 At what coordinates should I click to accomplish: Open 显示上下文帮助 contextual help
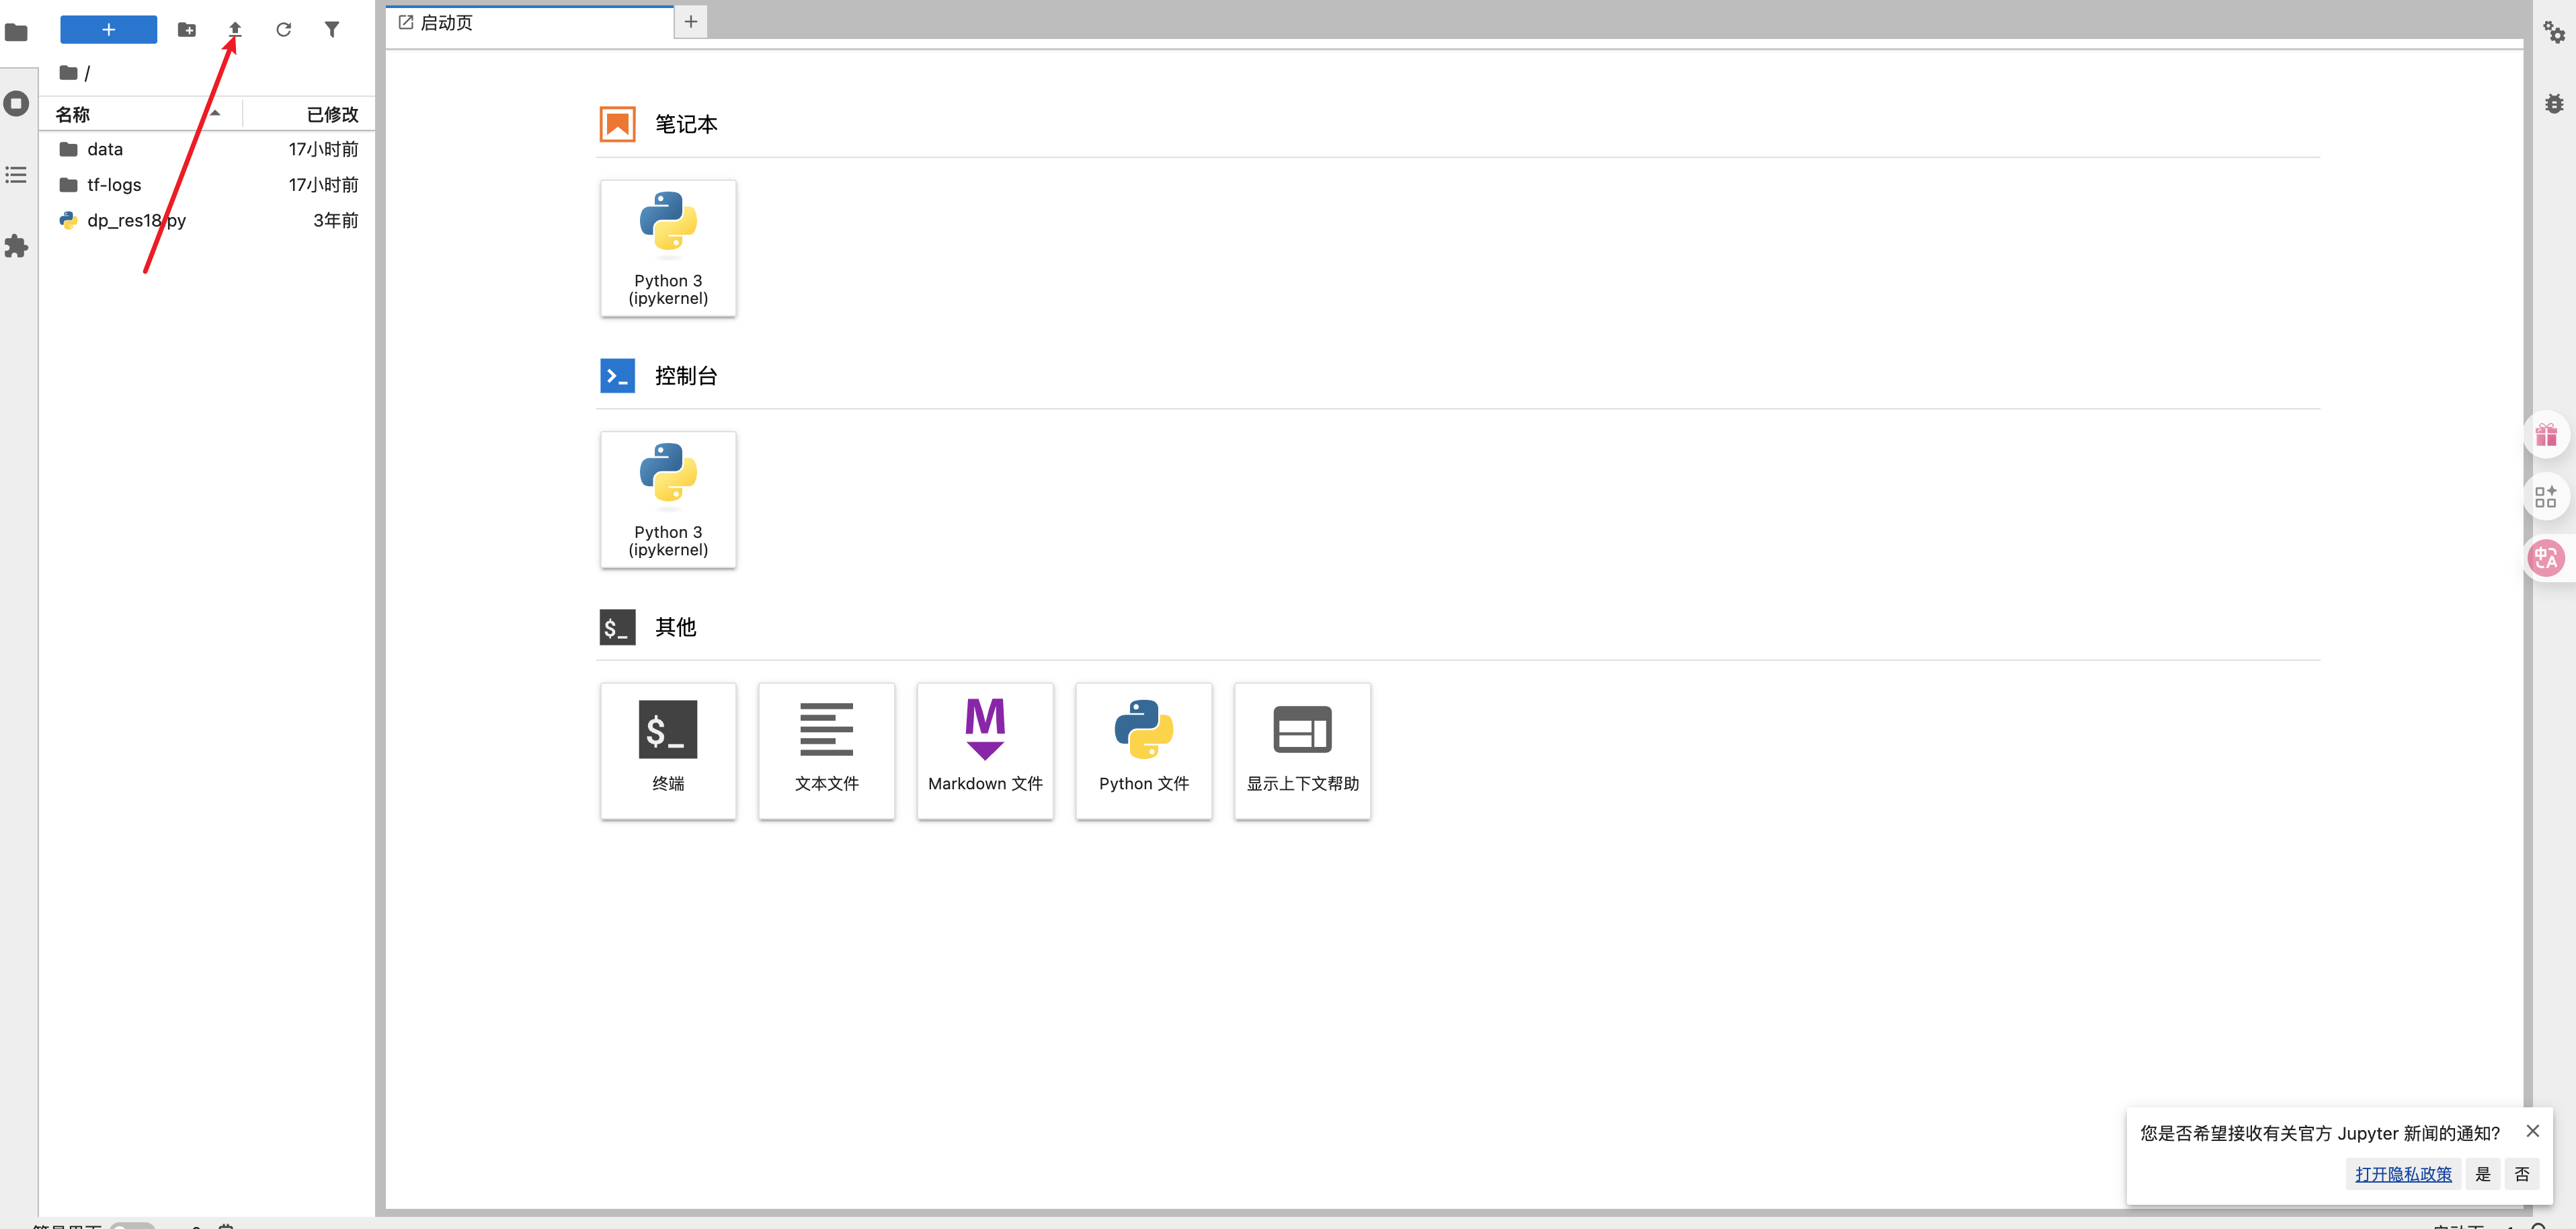coord(1302,750)
